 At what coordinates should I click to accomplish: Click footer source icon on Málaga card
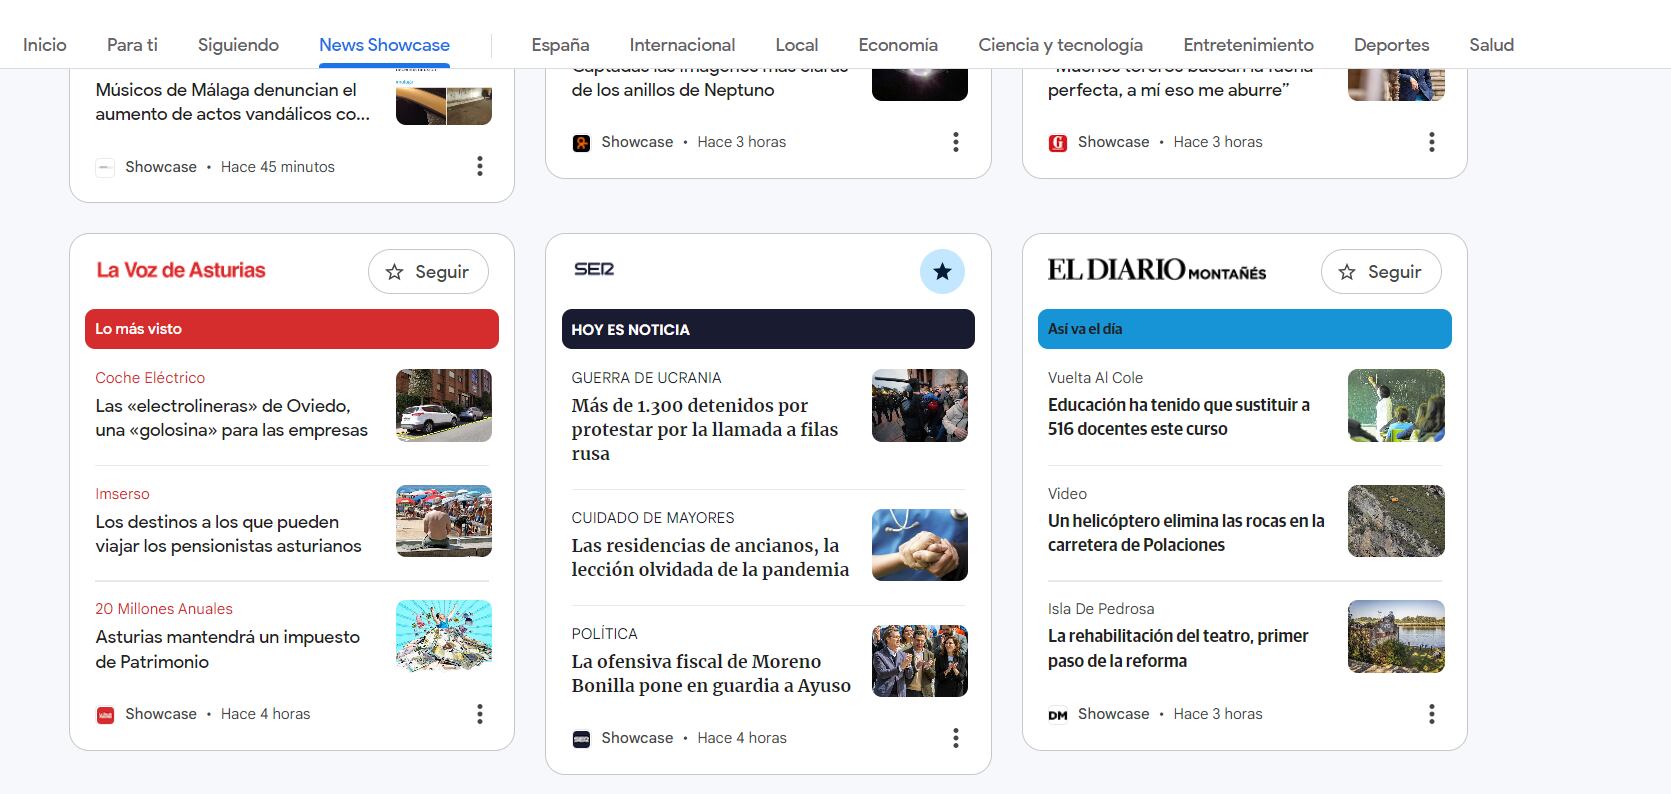click(x=105, y=167)
